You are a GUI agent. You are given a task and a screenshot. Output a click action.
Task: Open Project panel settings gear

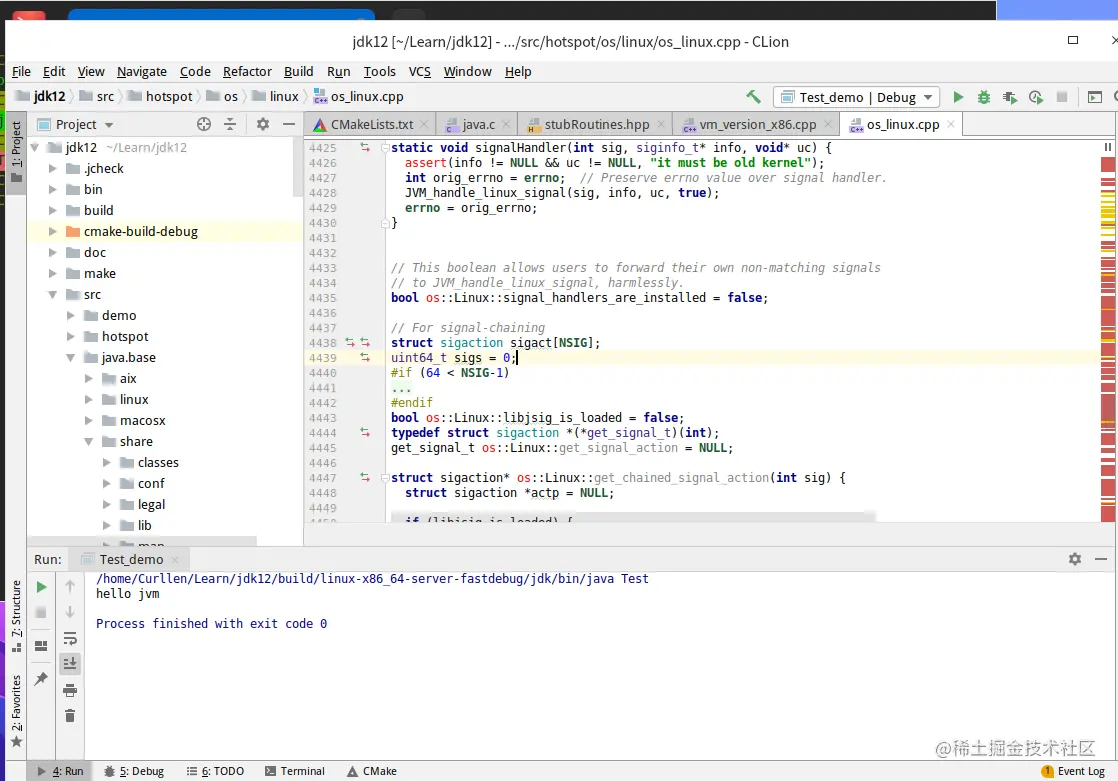coord(262,124)
